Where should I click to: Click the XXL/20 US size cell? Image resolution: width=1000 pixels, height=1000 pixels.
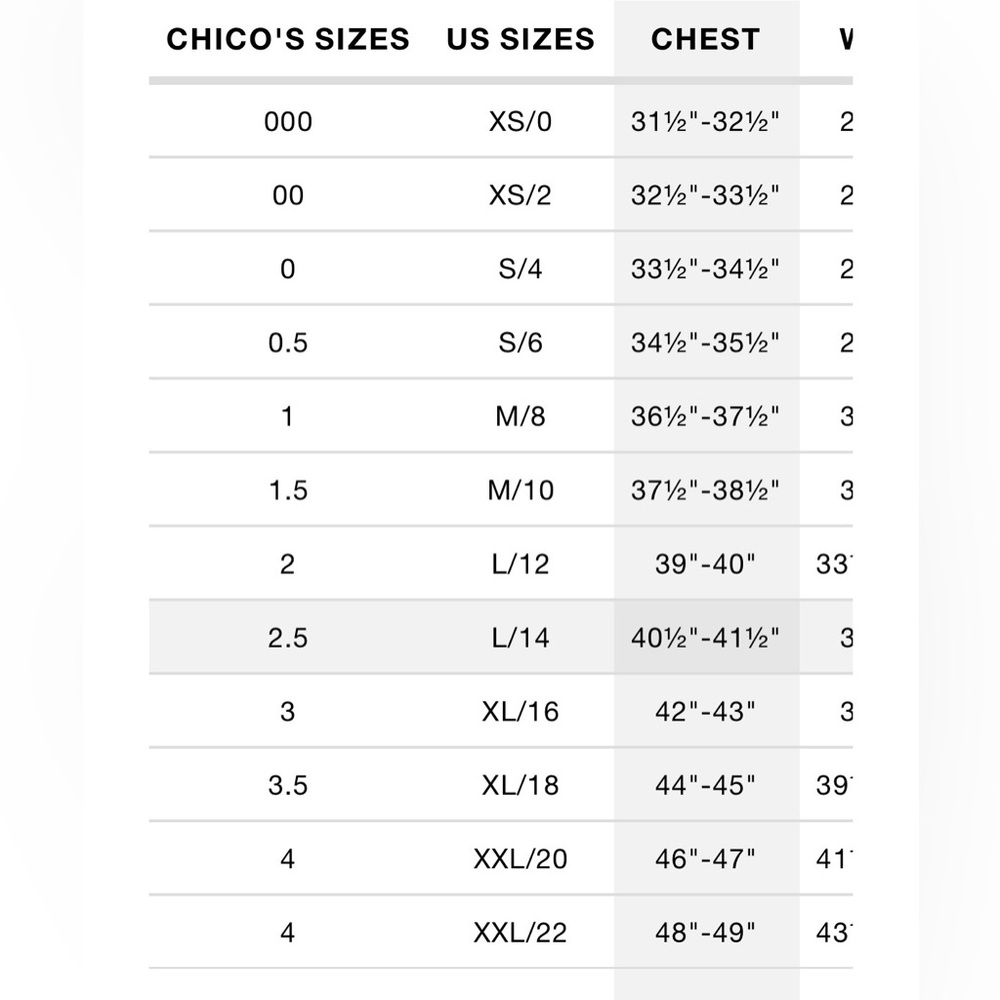[x=520, y=859]
